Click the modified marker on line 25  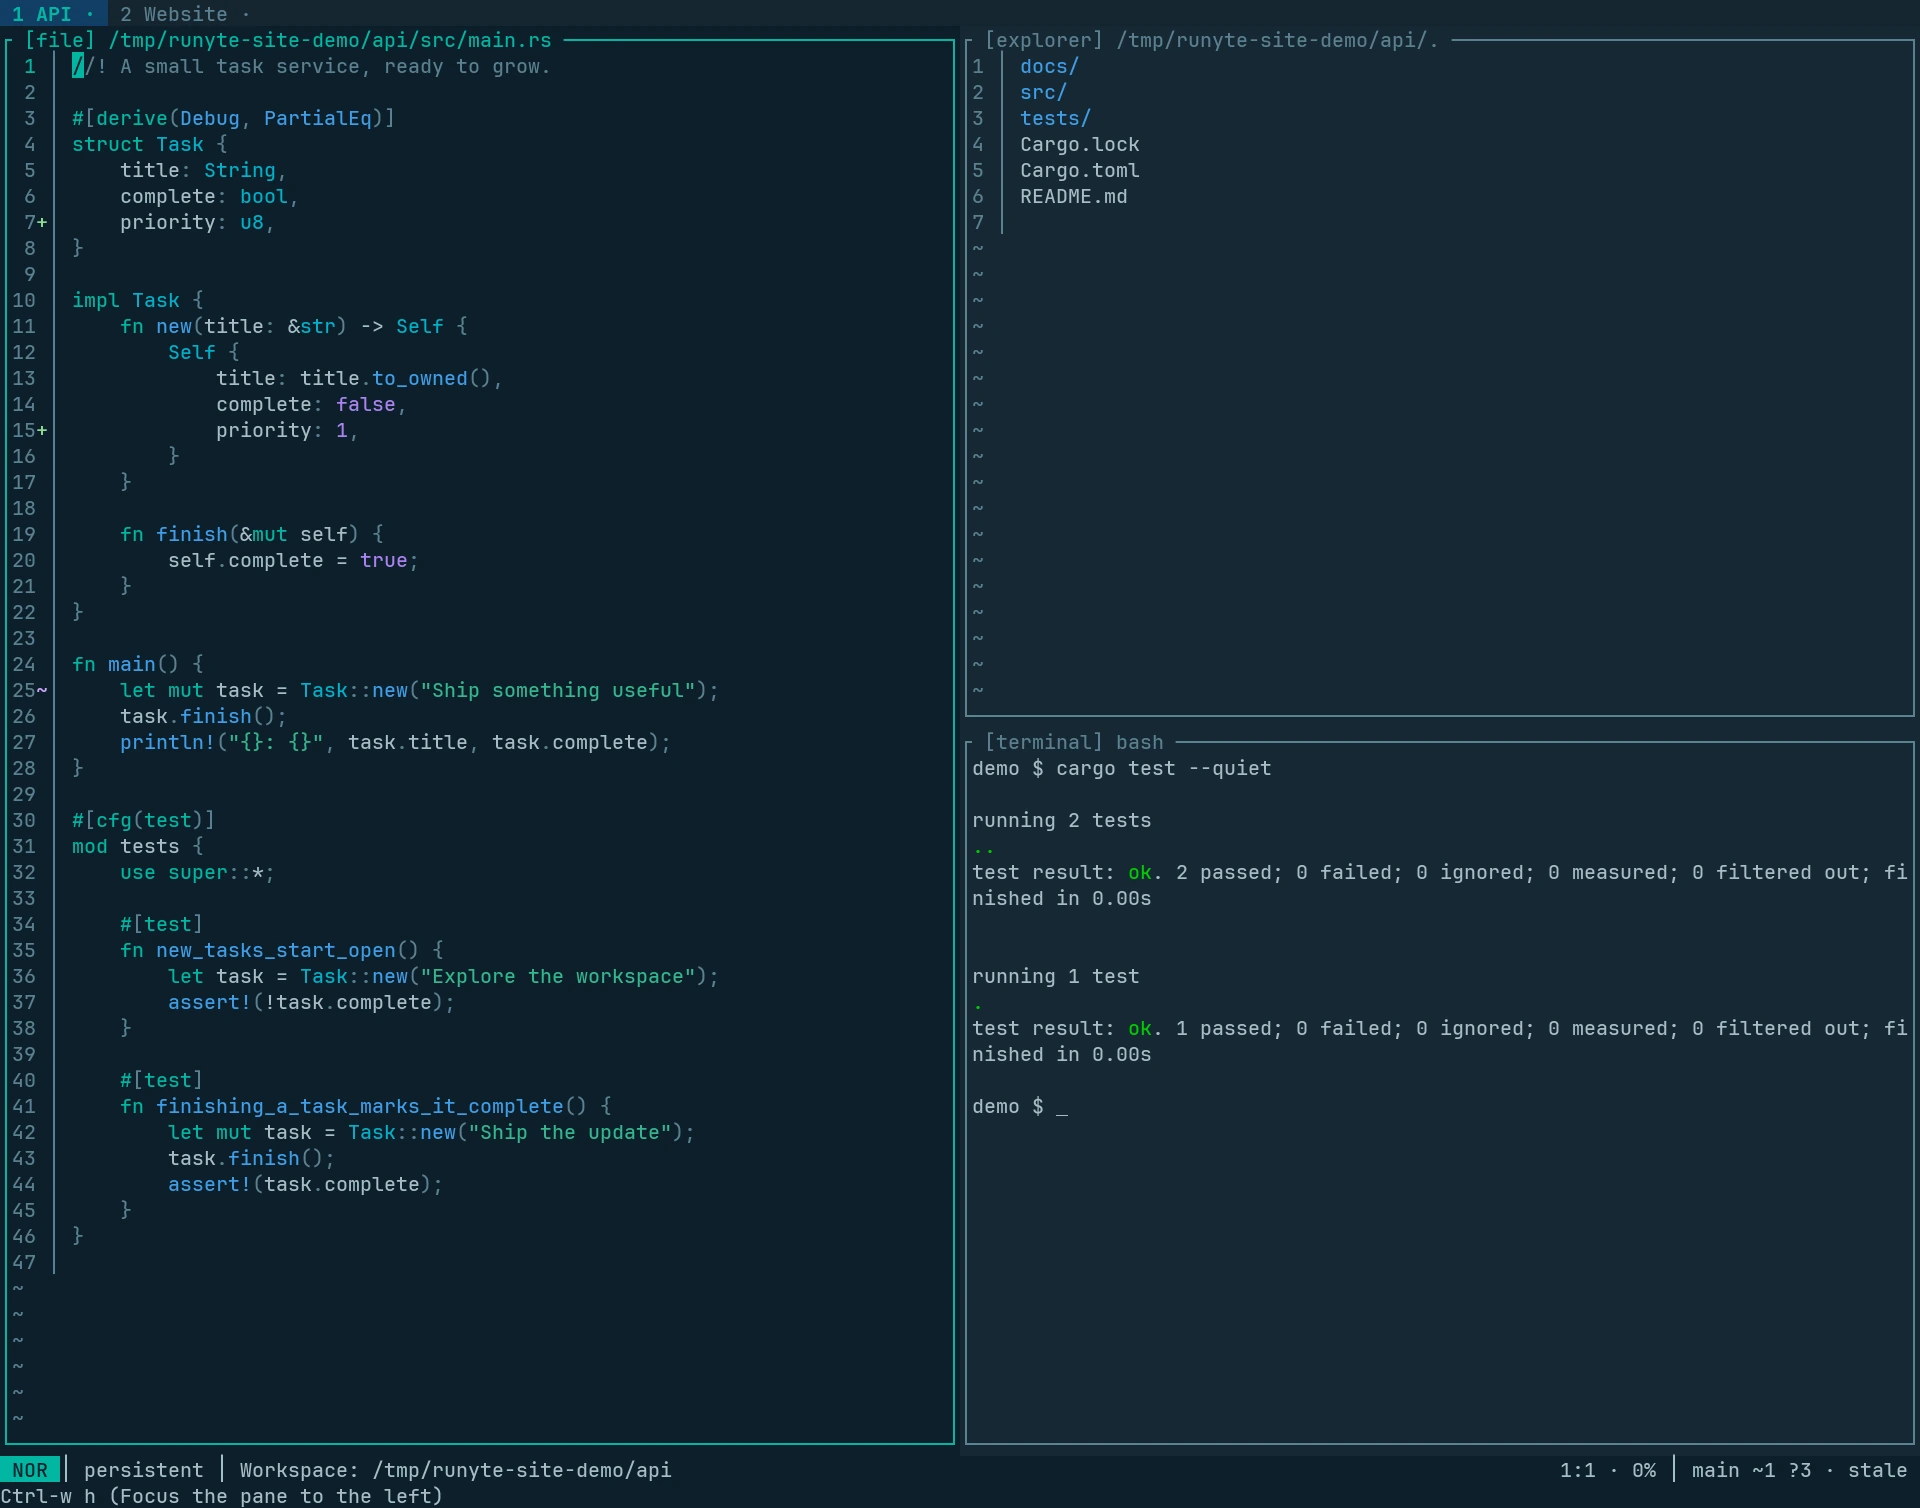42,691
